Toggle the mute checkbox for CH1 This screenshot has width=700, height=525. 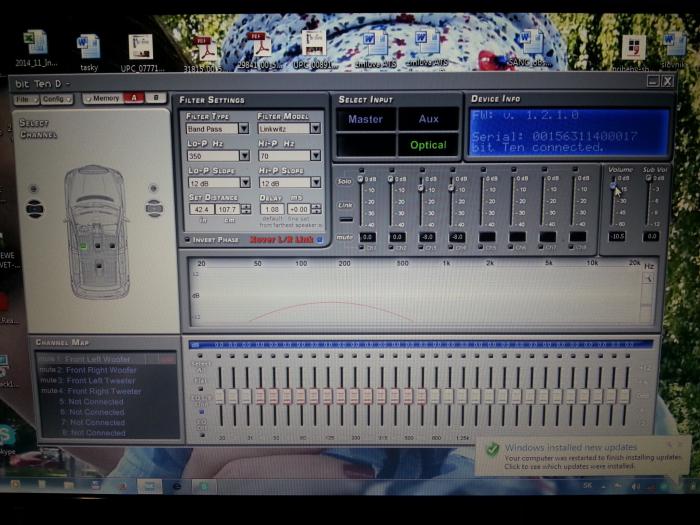tap(361, 247)
